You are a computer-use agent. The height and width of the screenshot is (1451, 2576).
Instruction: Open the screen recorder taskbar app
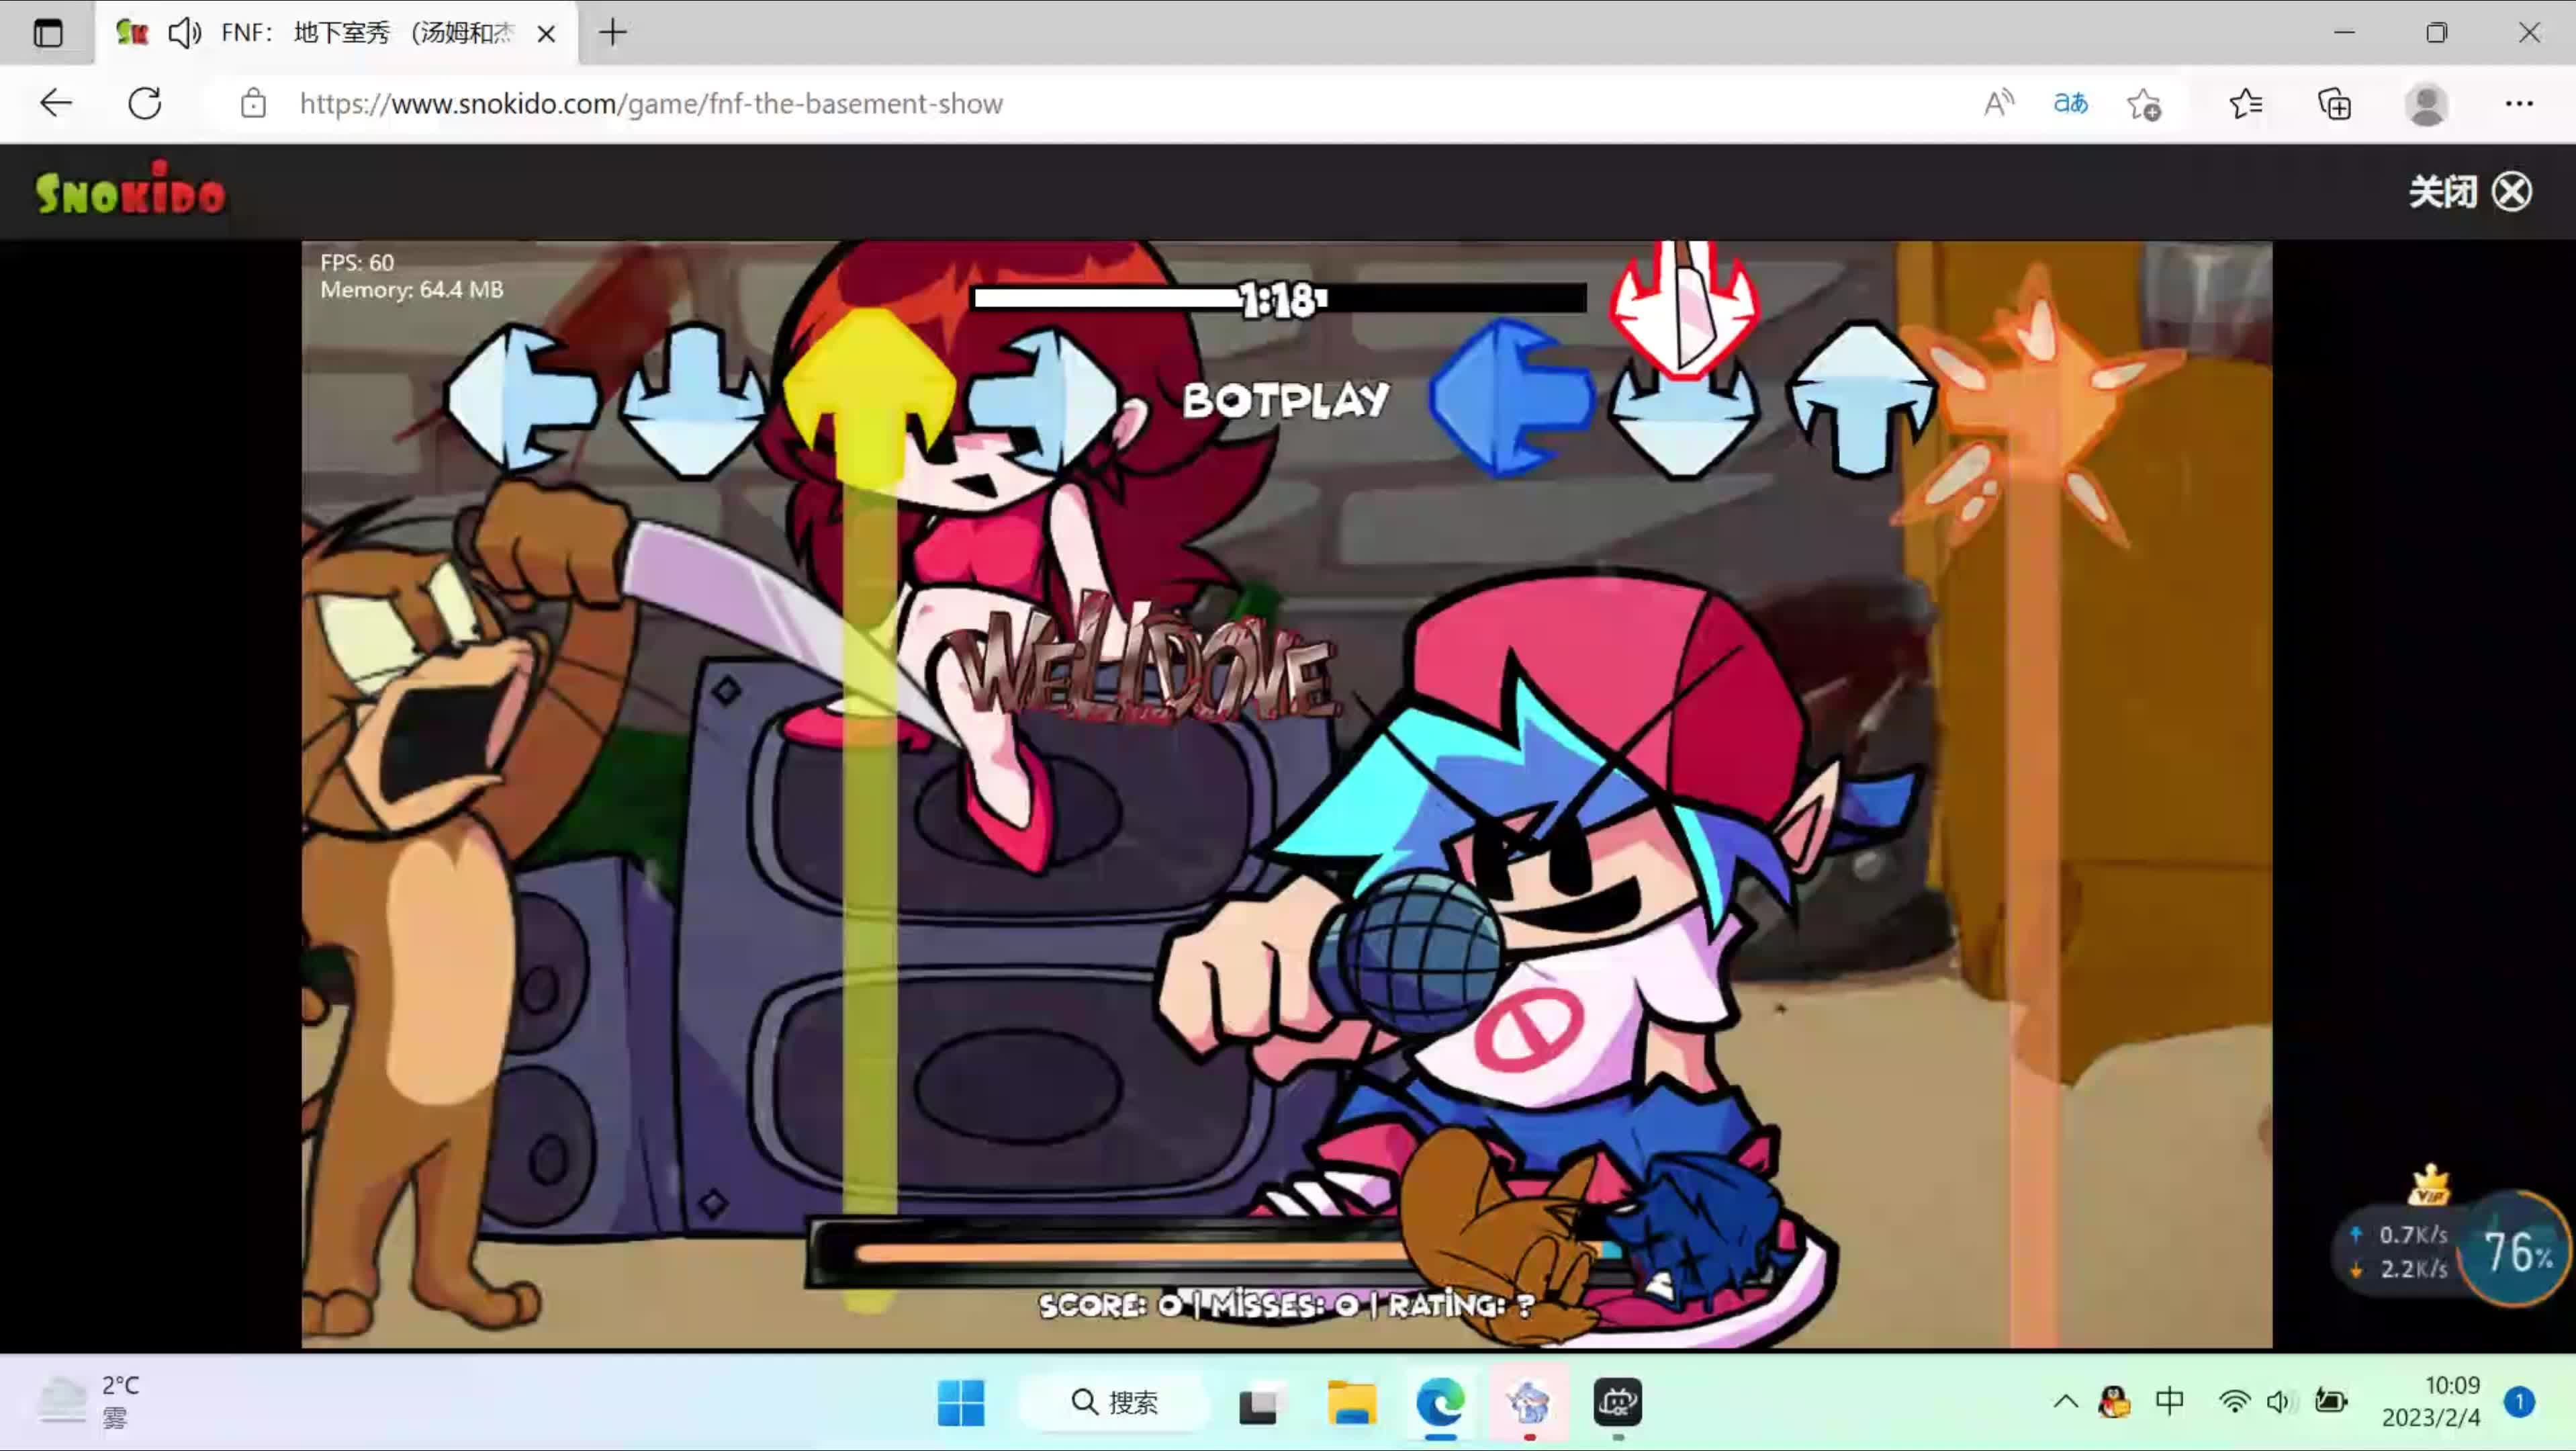(1529, 1402)
